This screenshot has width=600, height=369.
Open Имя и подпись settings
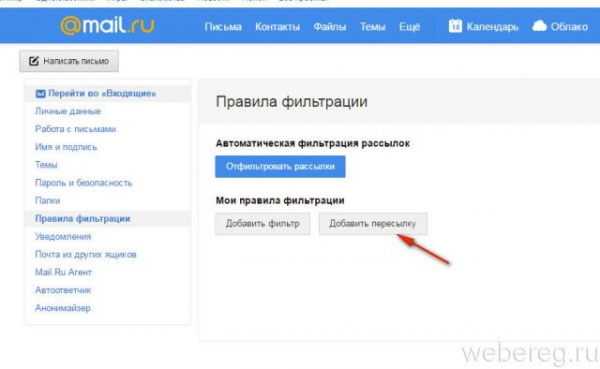coord(66,147)
